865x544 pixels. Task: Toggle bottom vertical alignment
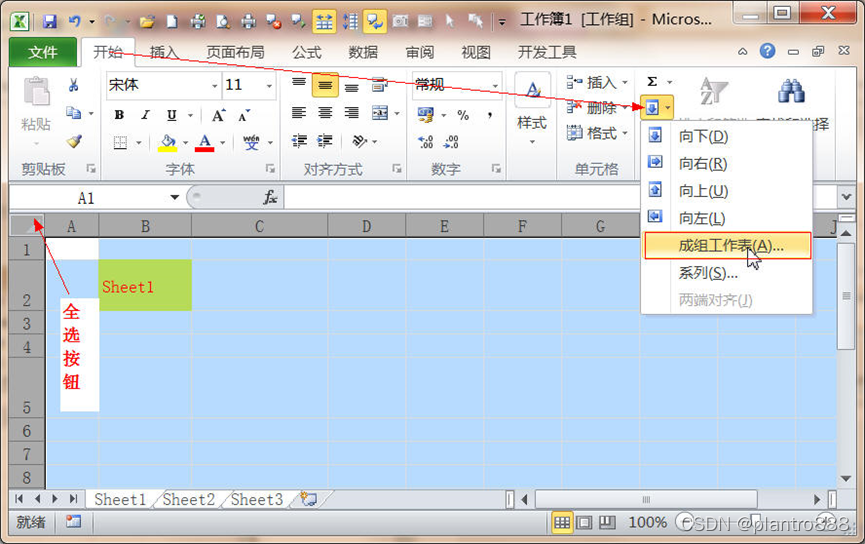coord(351,86)
